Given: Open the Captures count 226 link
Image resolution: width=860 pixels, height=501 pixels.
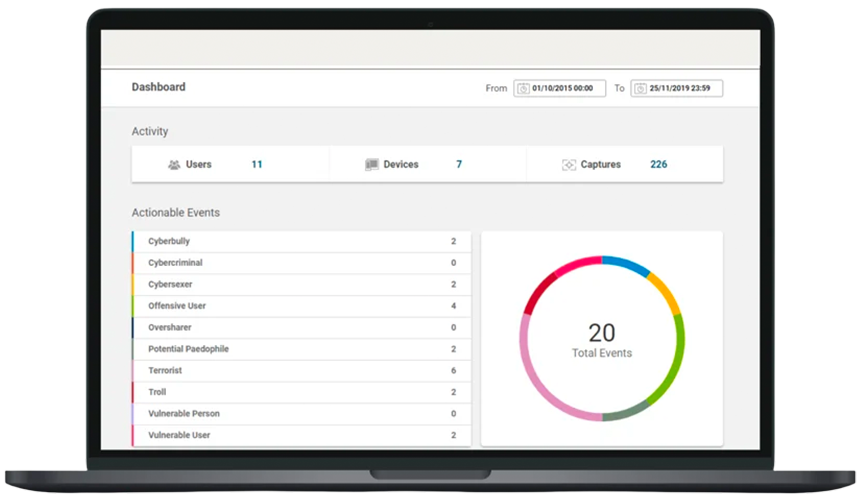Looking at the screenshot, I should coord(658,164).
